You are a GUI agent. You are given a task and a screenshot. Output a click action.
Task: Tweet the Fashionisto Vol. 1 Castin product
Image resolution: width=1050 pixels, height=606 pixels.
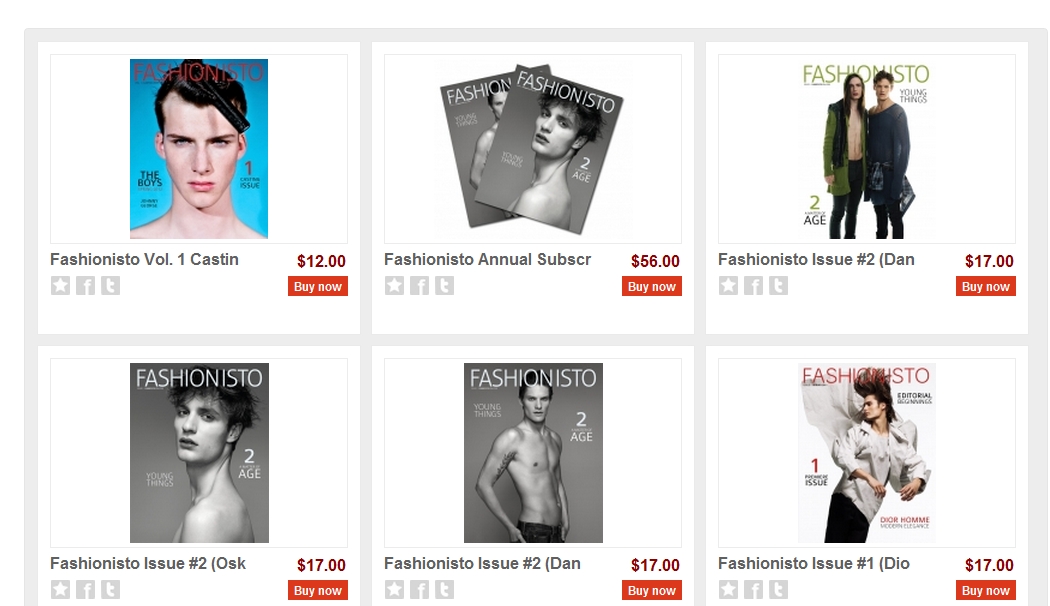pyautogui.click(x=110, y=286)
